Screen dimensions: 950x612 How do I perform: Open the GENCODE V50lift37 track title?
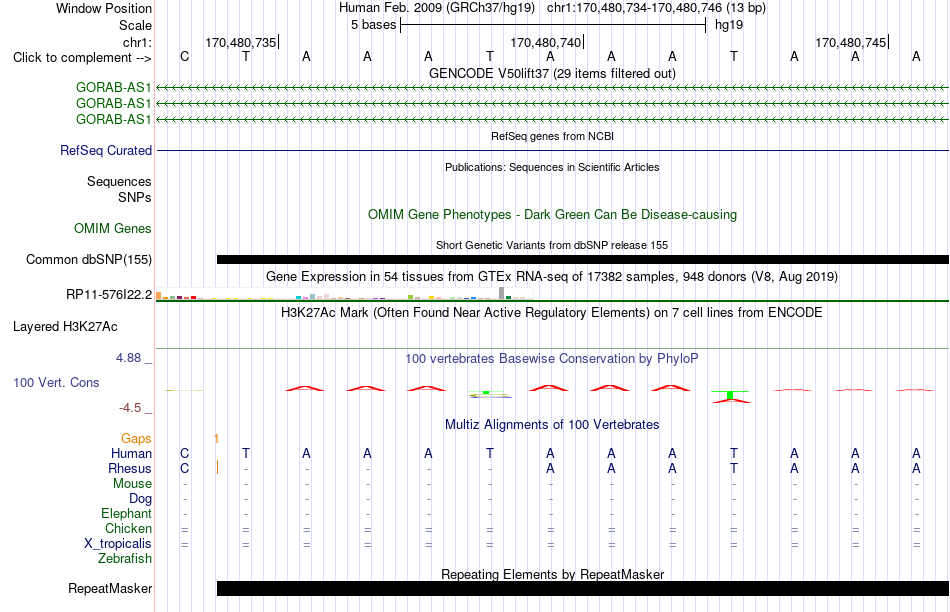click(552, 73)
